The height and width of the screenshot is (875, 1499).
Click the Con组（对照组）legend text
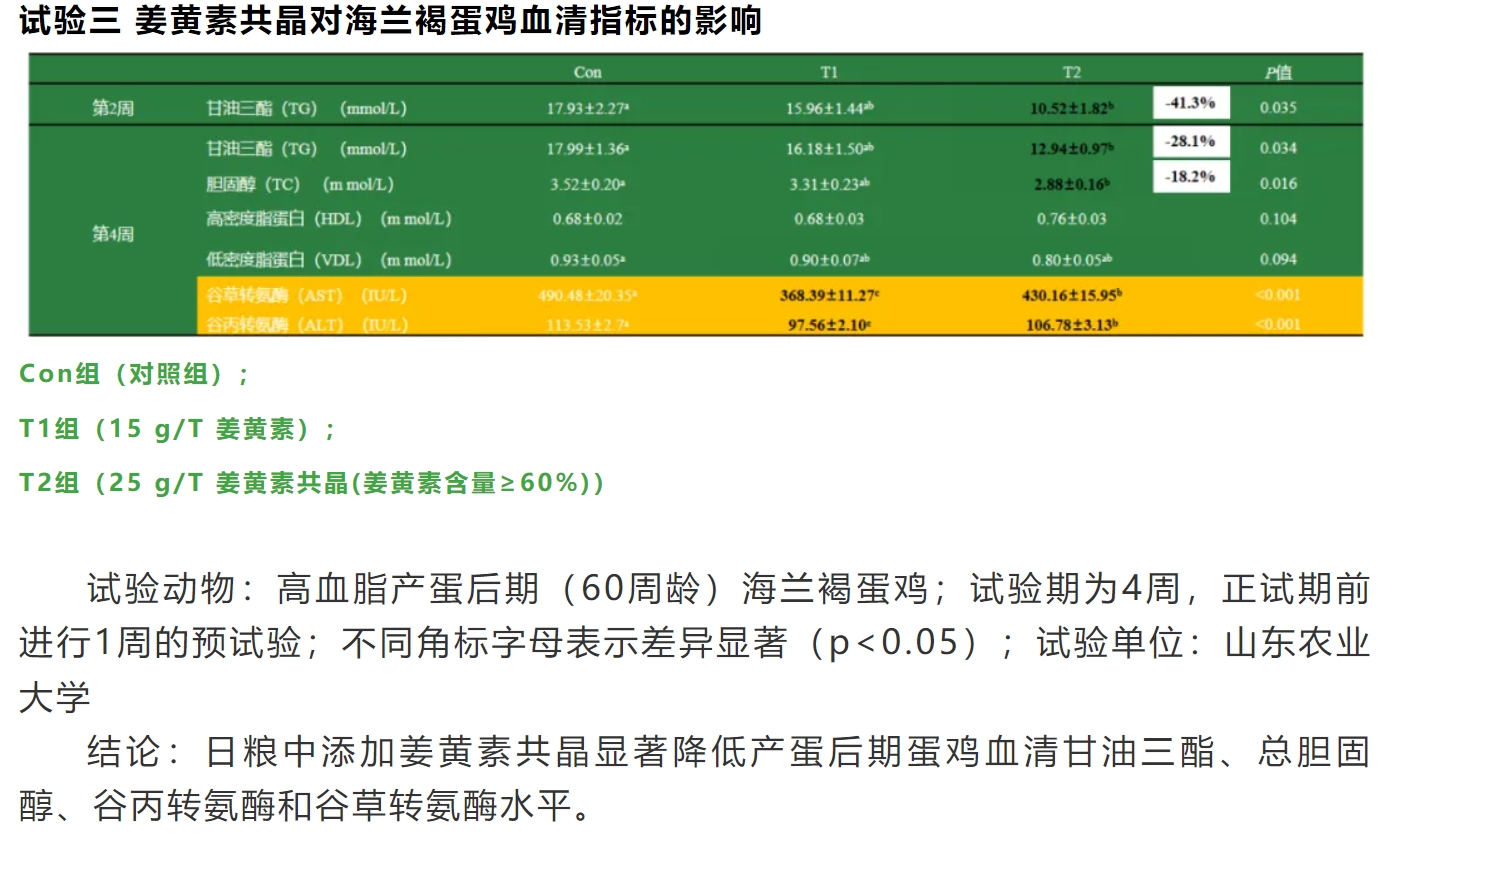(x=134, y=374)
